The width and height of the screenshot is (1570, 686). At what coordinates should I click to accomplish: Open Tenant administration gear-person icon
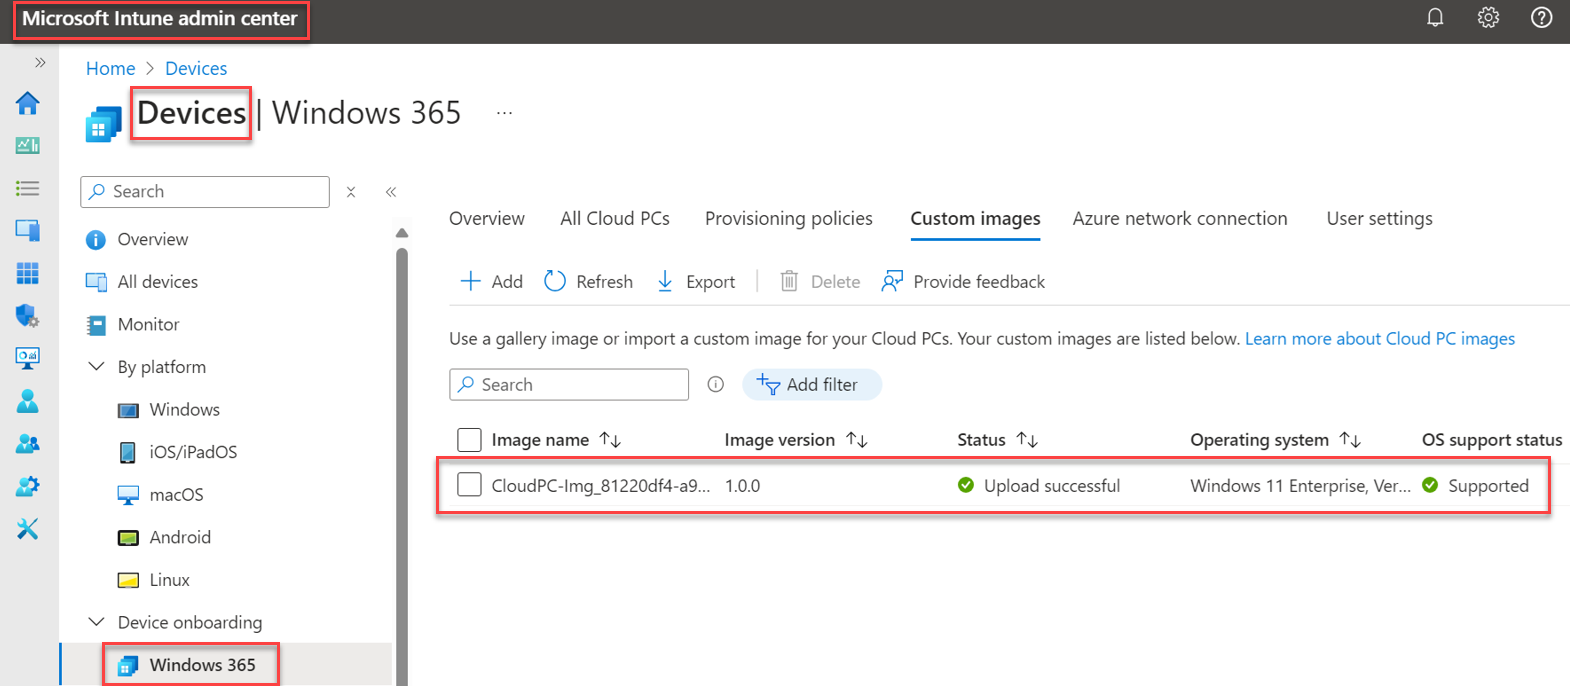(28, 486)
